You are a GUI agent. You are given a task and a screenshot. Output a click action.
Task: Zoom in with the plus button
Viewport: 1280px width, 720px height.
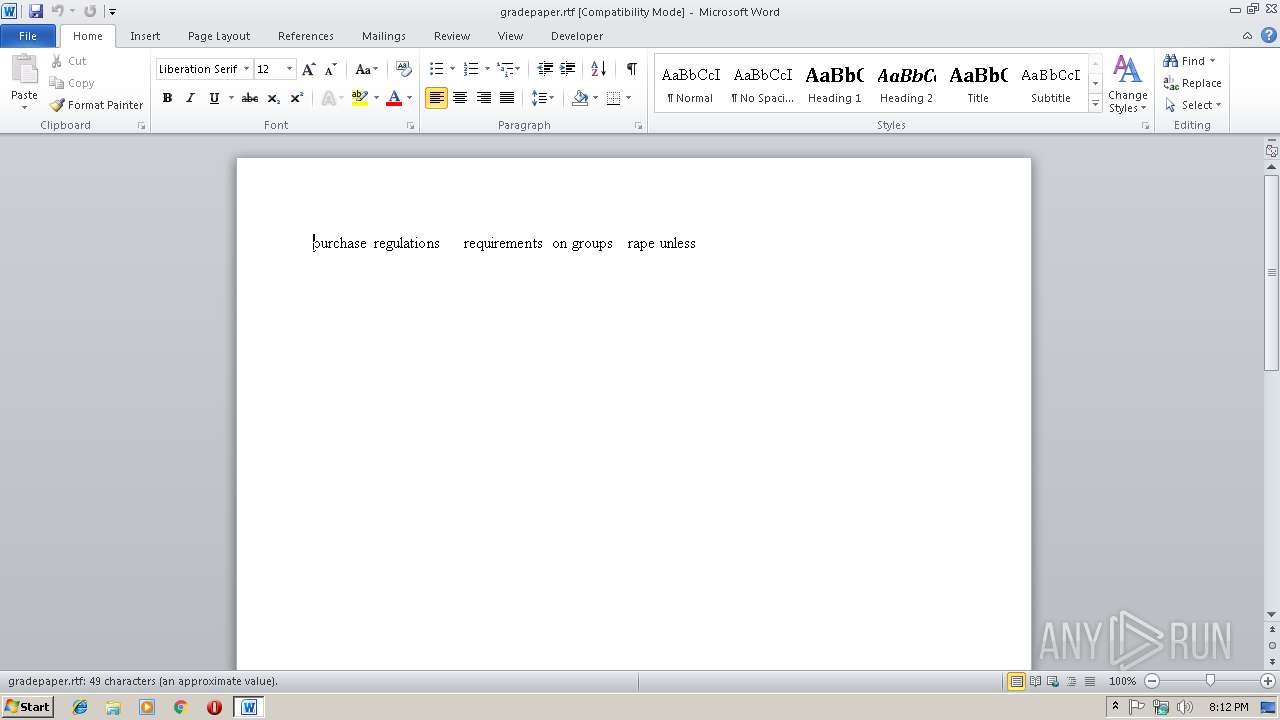pos(1267,681)
